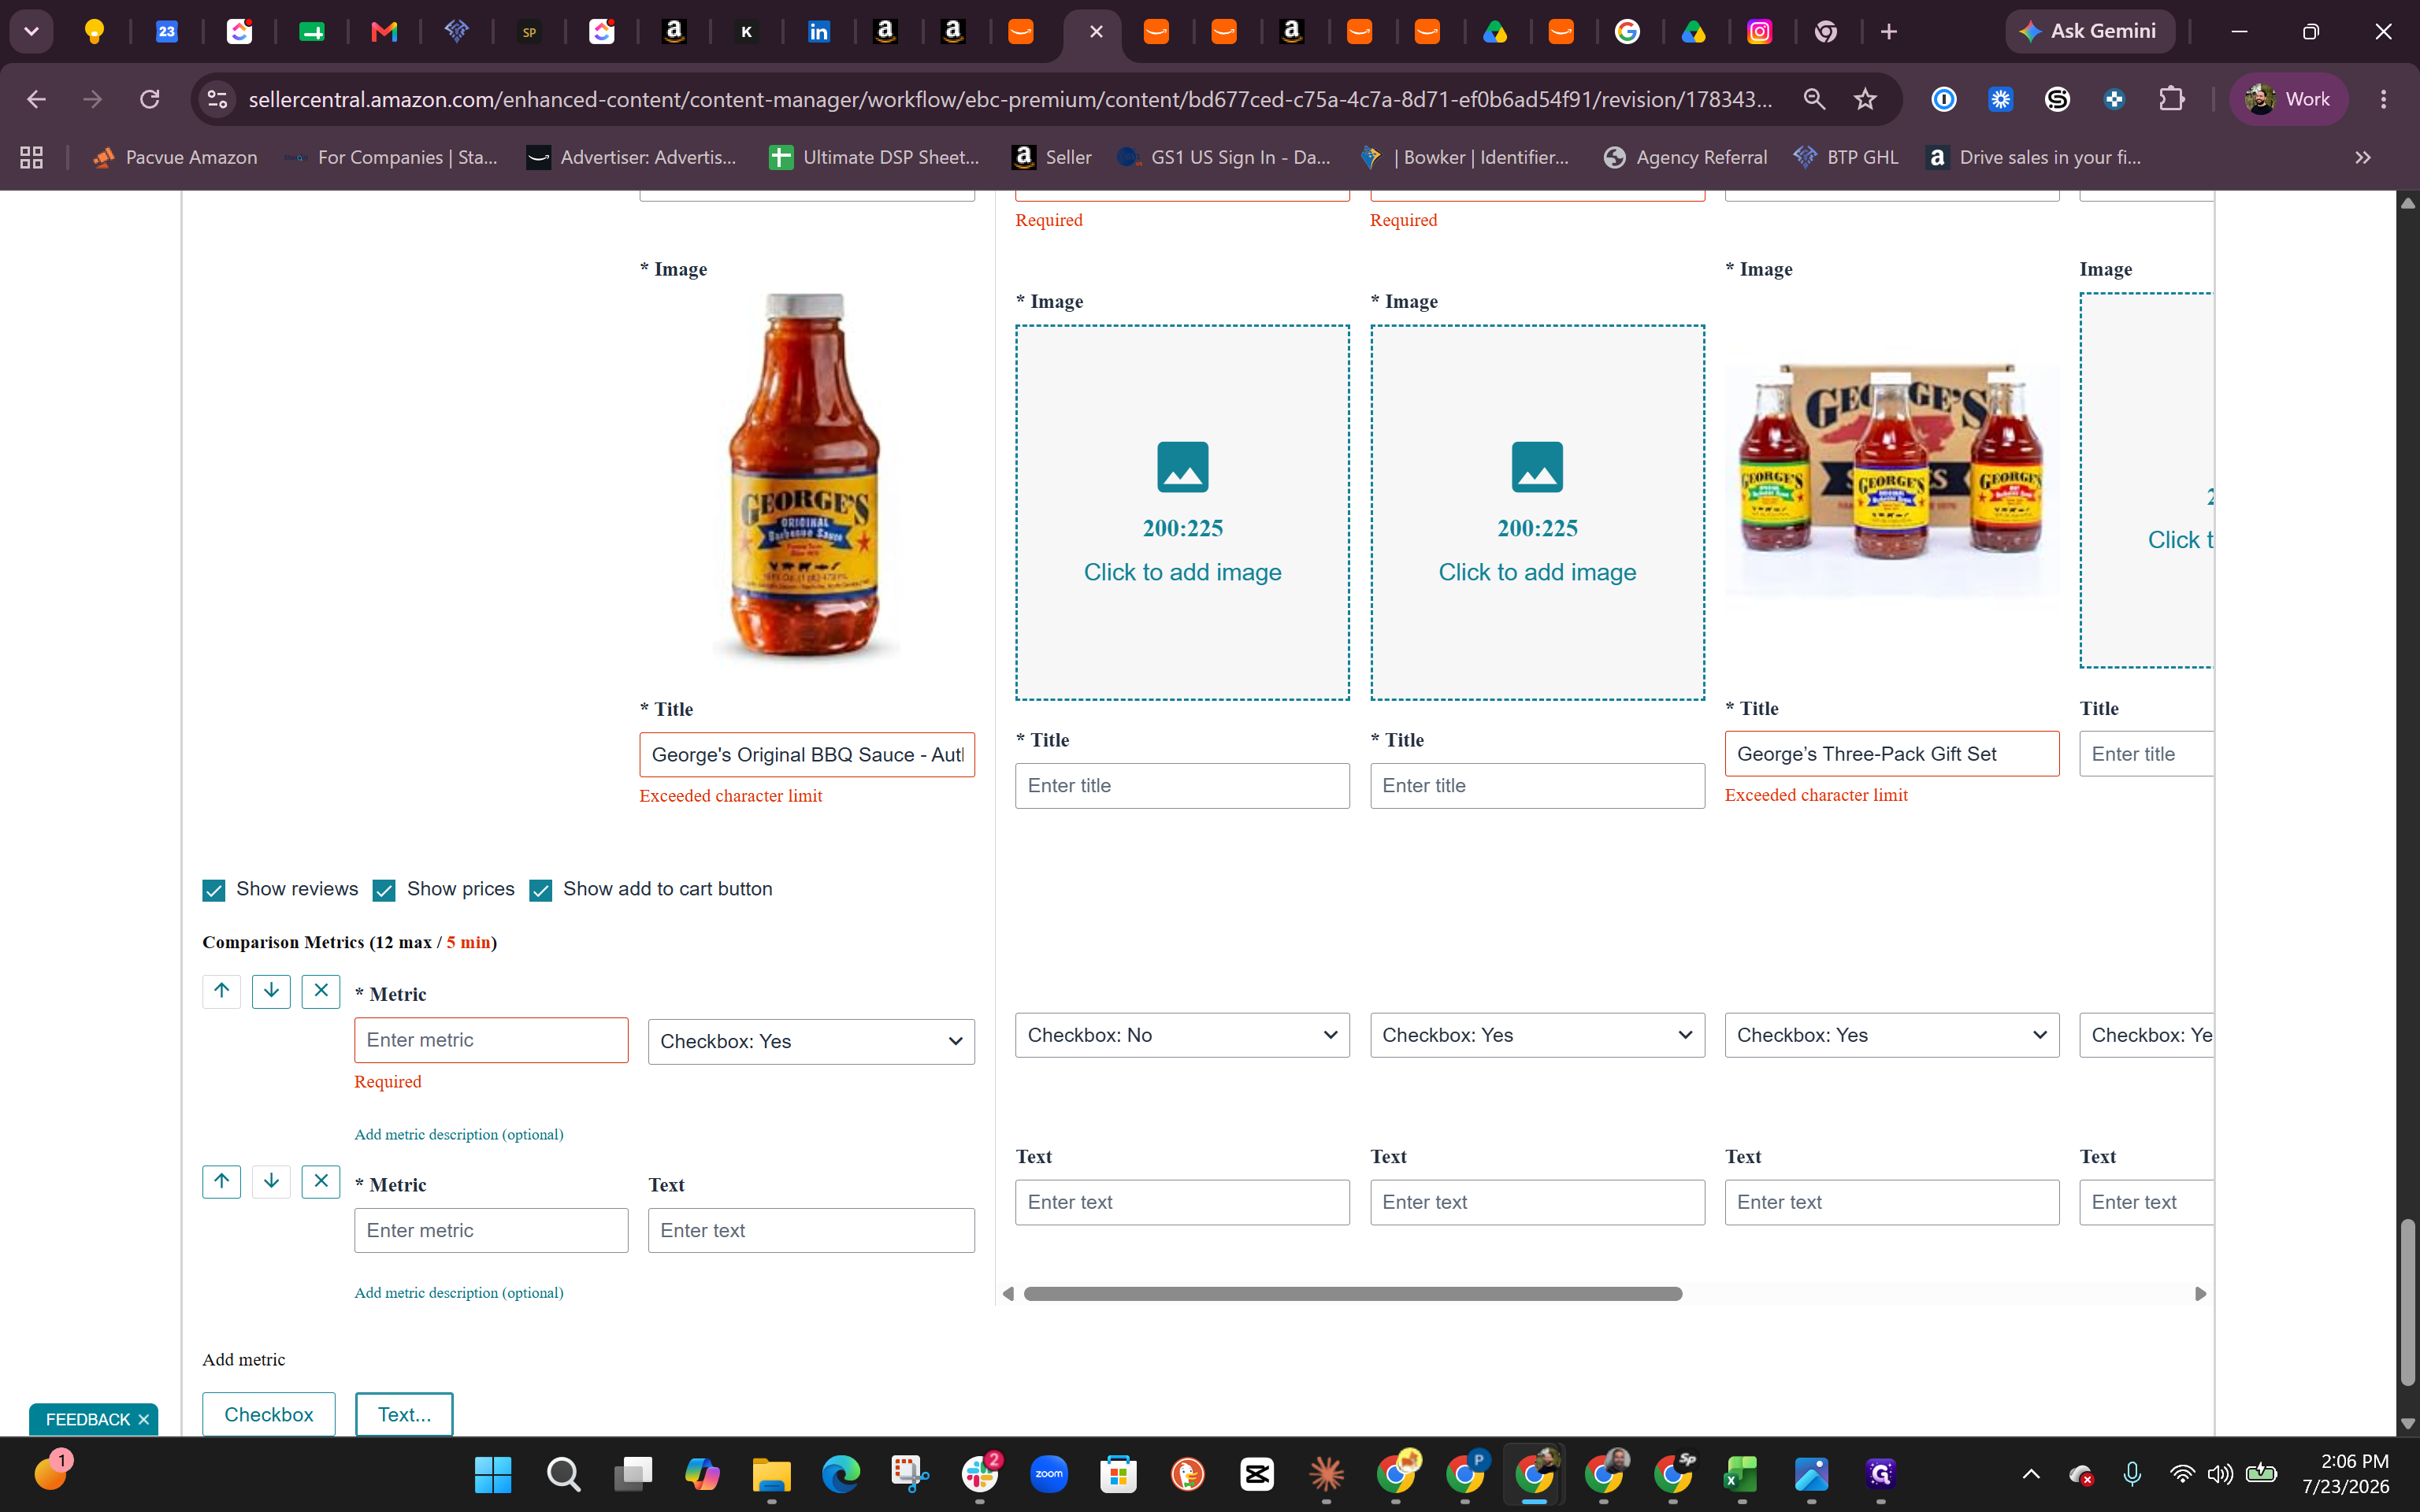Add metric description for second metric

pyautogui.click(x=459, y=1292)
